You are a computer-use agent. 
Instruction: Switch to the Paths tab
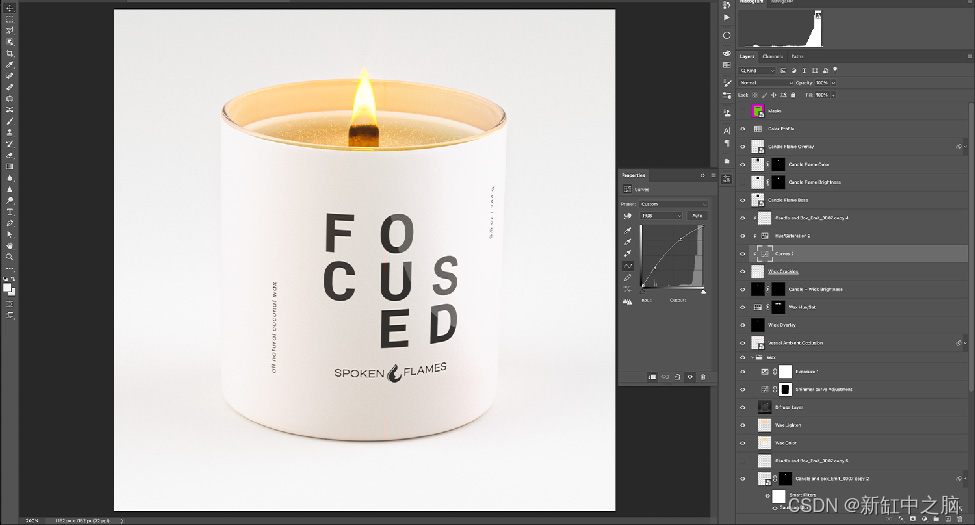pos(797,57)
